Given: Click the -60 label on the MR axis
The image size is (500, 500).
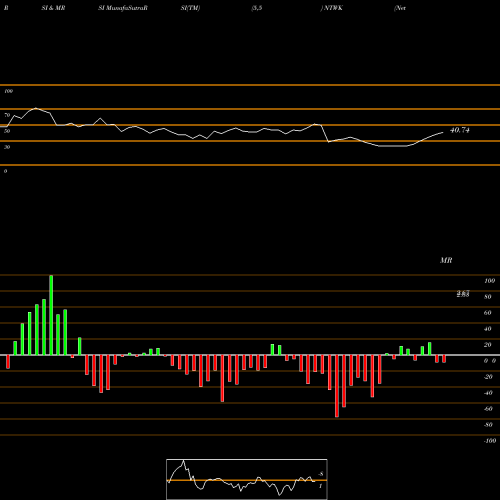Looking at the screenshot, I should pos(488,409).
